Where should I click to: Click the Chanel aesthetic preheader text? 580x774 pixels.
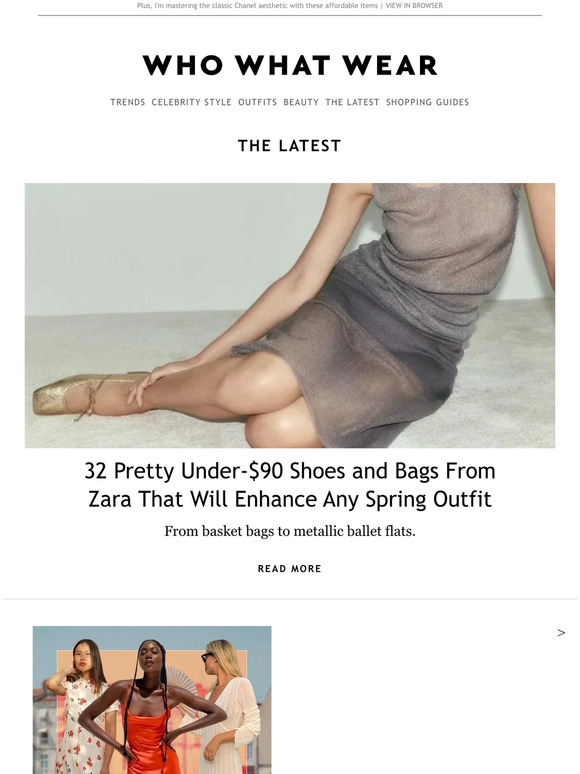tap(257, 5)
